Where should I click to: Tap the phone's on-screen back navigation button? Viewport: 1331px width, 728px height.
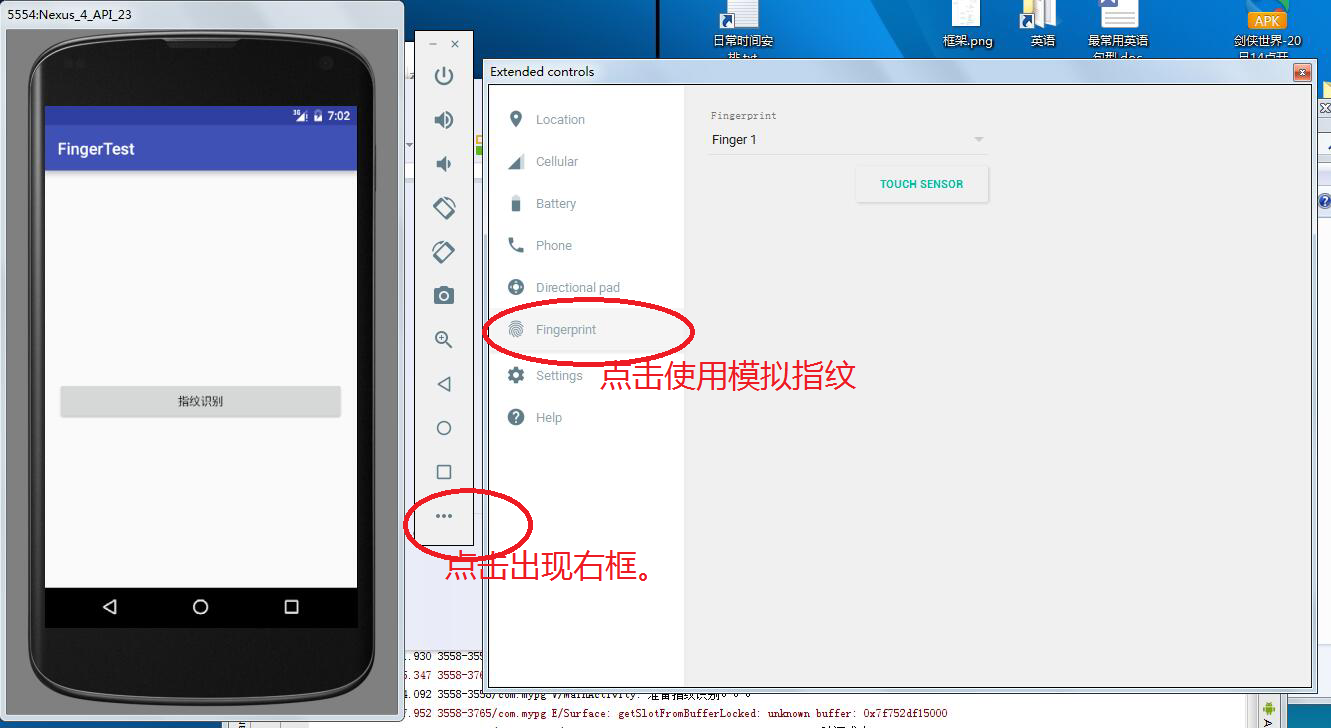pyautogui.click(x=110, y=607)
